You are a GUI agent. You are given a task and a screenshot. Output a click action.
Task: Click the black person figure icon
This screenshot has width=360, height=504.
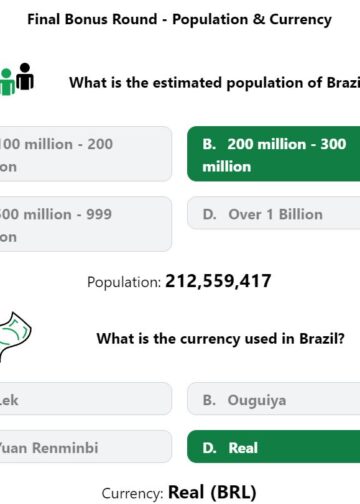point(25,76)
